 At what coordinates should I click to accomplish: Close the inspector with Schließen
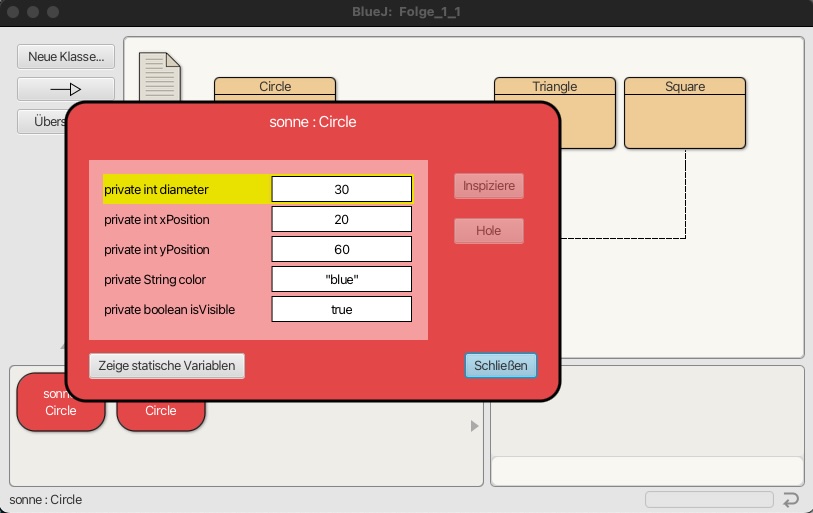500,365
